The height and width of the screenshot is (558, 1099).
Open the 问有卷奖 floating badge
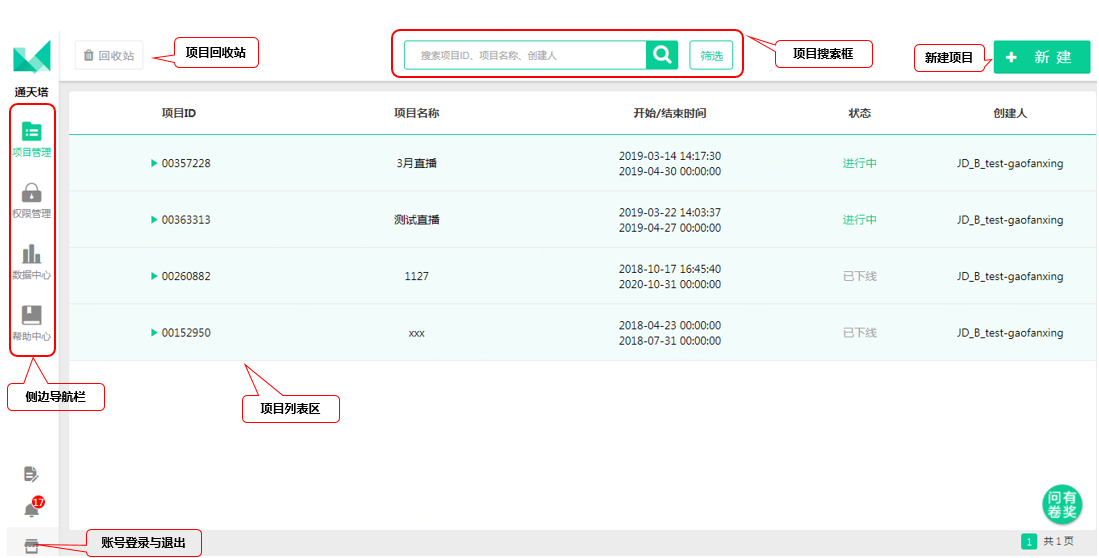tap(1062, 504)
